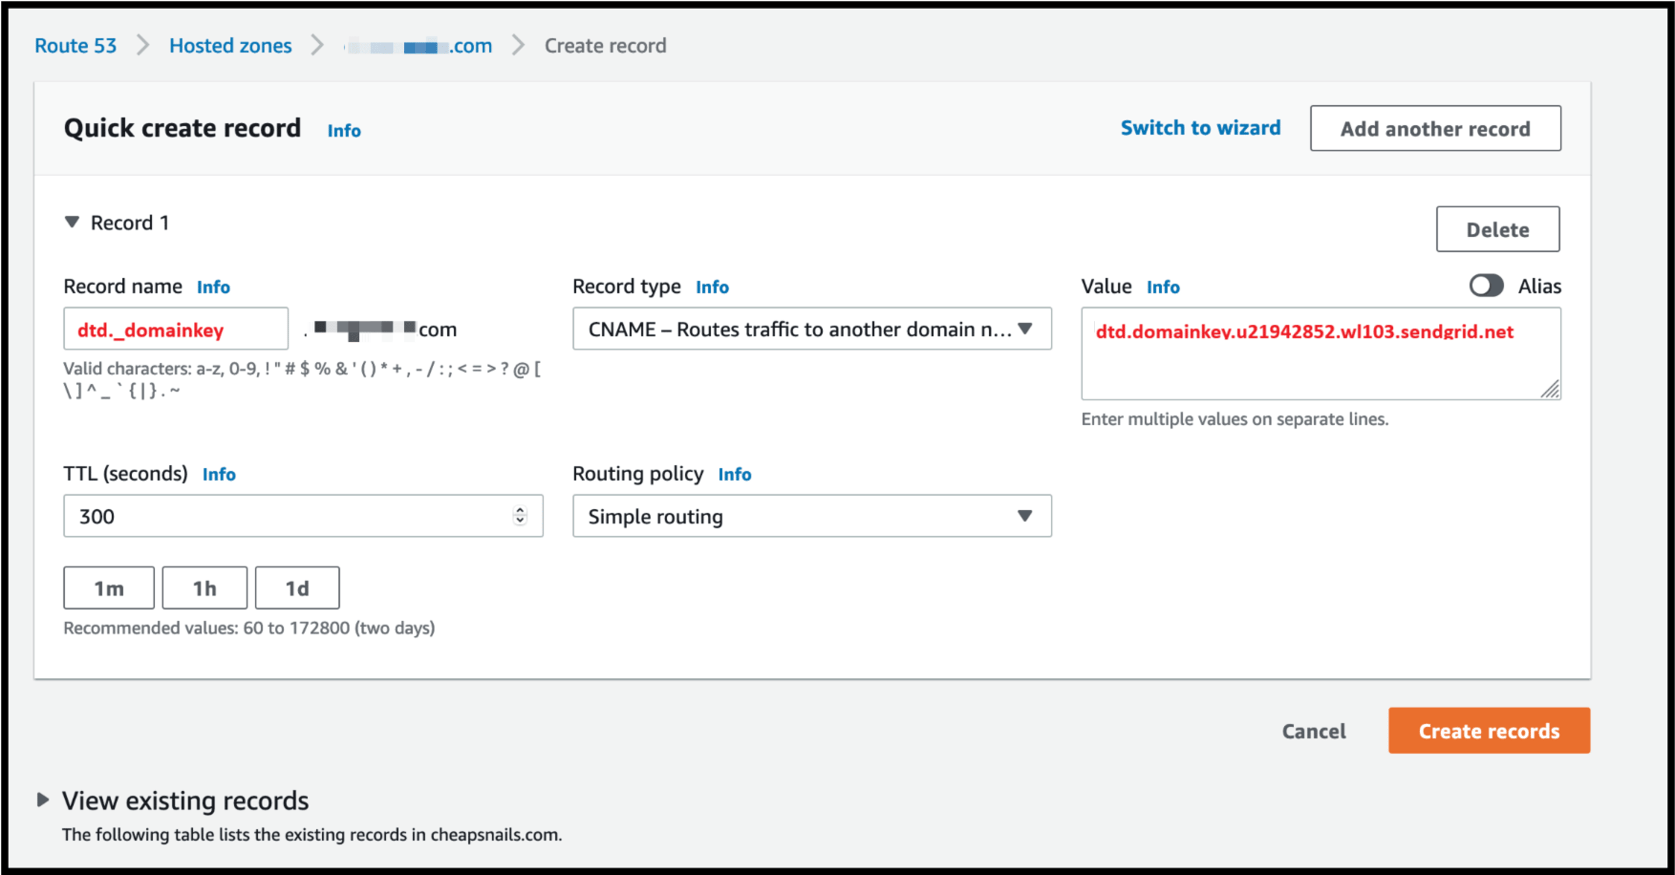Click the TTL seconds stepper arrows

(x=520, y=516)
